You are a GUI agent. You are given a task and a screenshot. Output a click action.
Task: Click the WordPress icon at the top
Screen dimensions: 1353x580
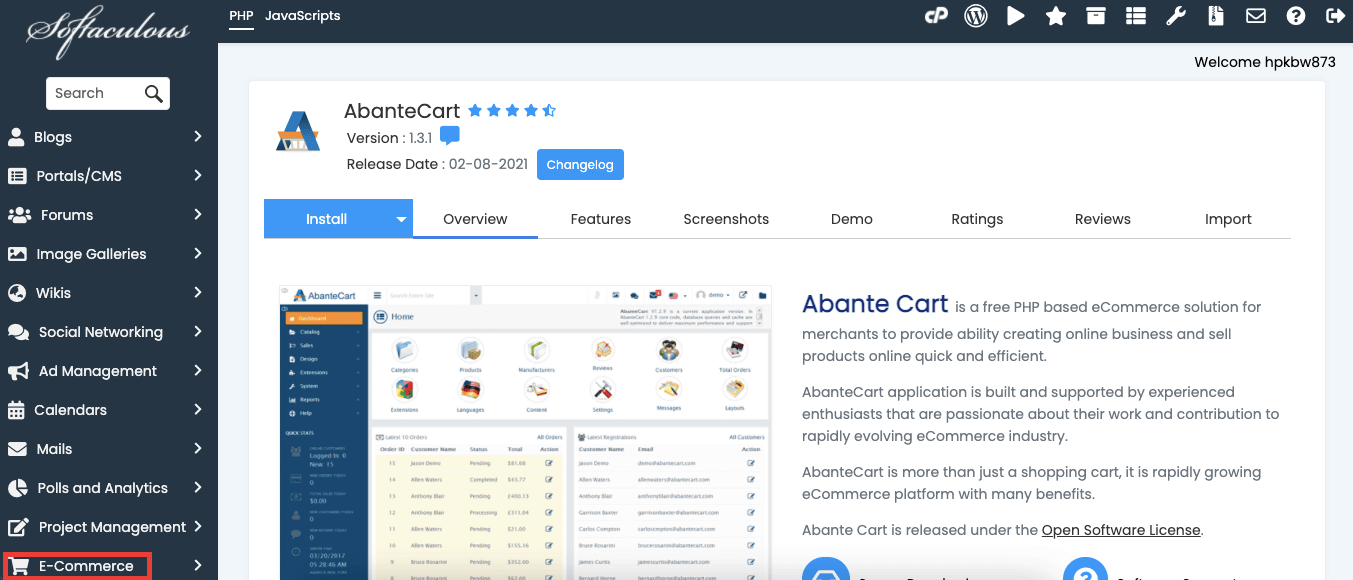coord(976,15)
